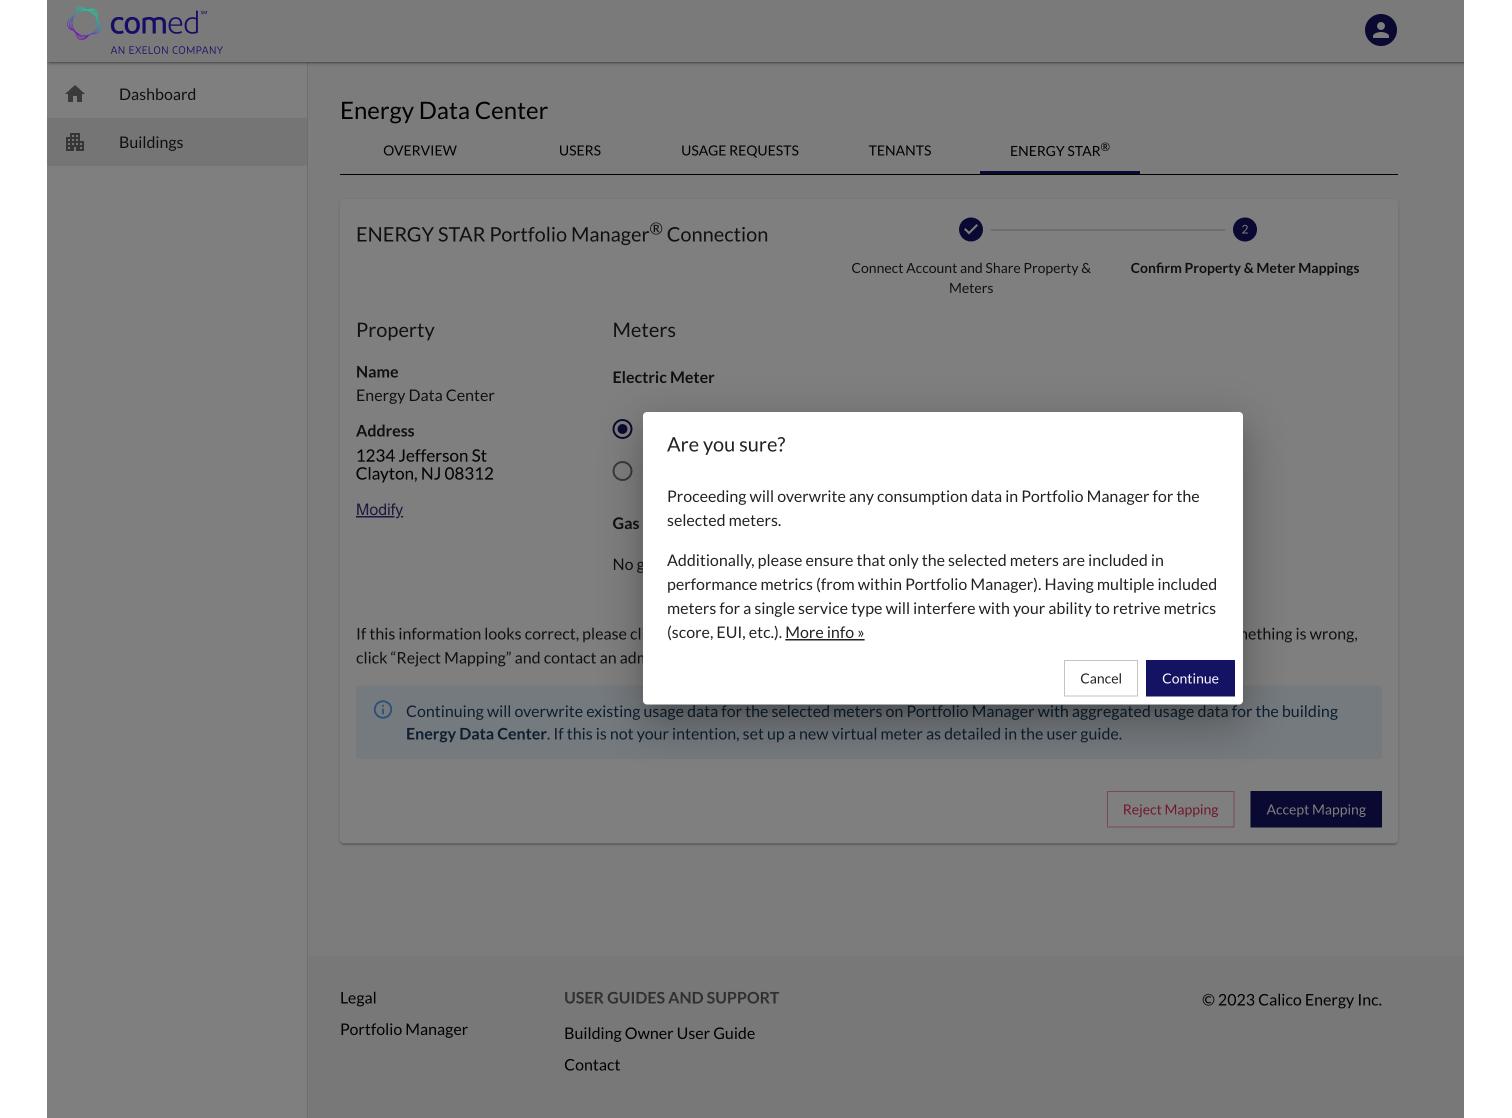1512x1118 pixels.
Task: Click the Dashboard home icon
Action: pos(75,94)
